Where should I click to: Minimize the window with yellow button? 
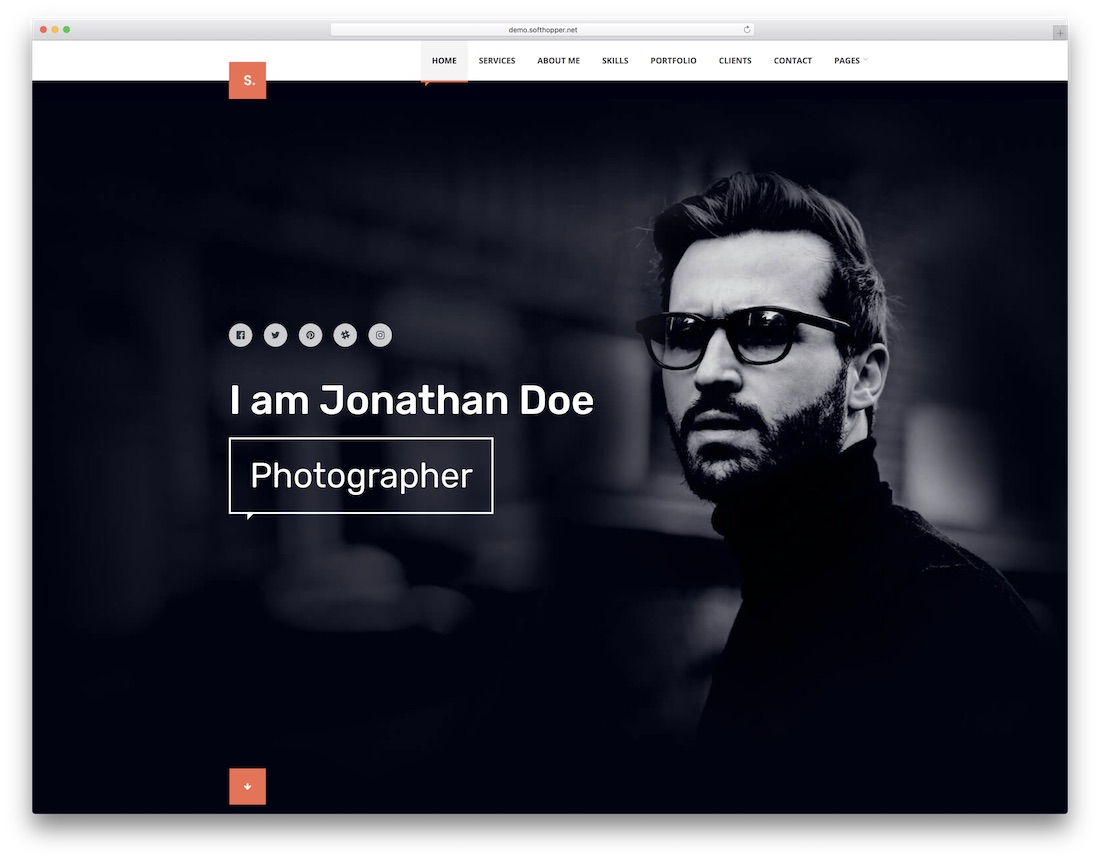tap(55, 29)
